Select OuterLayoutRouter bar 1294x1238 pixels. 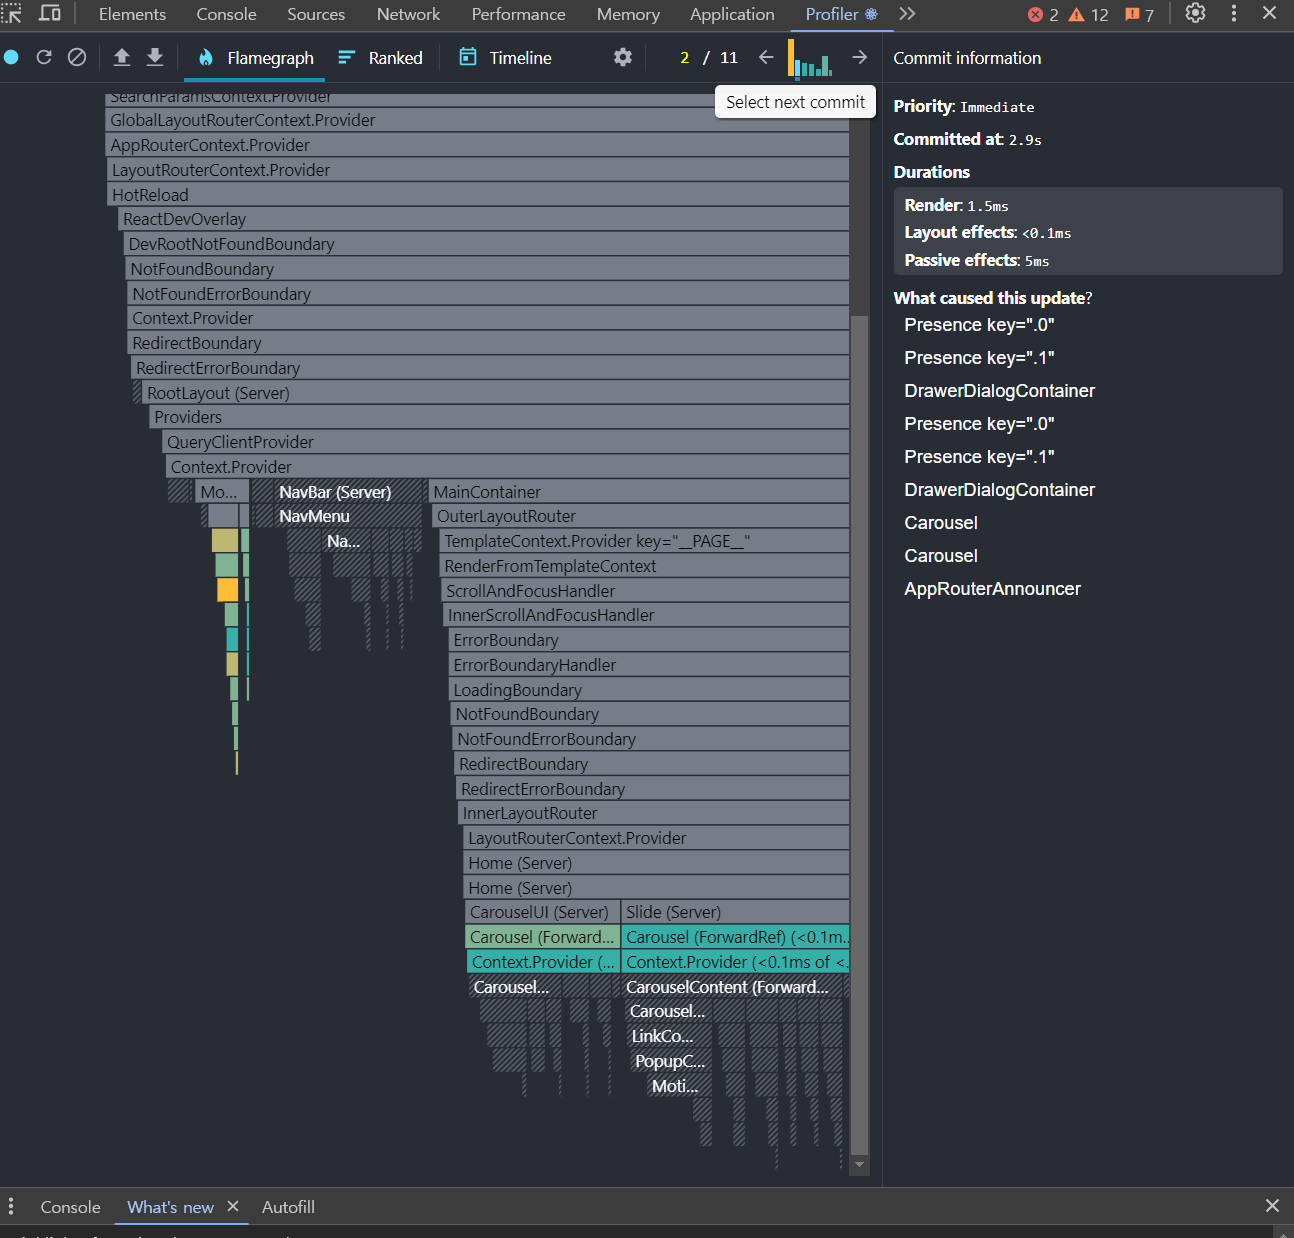point(641,516)
